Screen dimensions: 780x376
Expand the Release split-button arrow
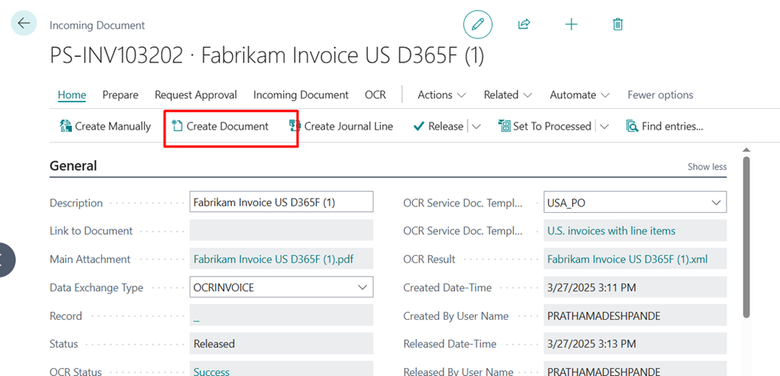[476, 127]
